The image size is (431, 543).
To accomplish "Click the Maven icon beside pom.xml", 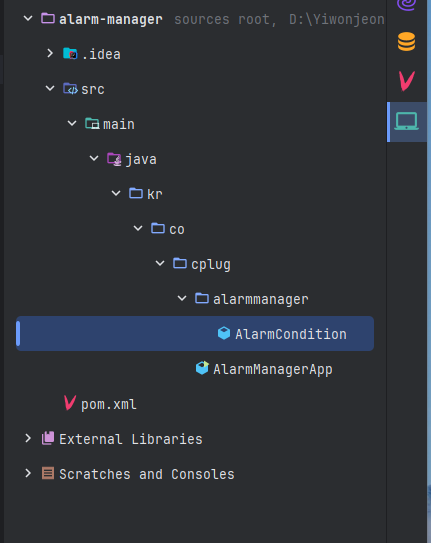I will point(70,403).
